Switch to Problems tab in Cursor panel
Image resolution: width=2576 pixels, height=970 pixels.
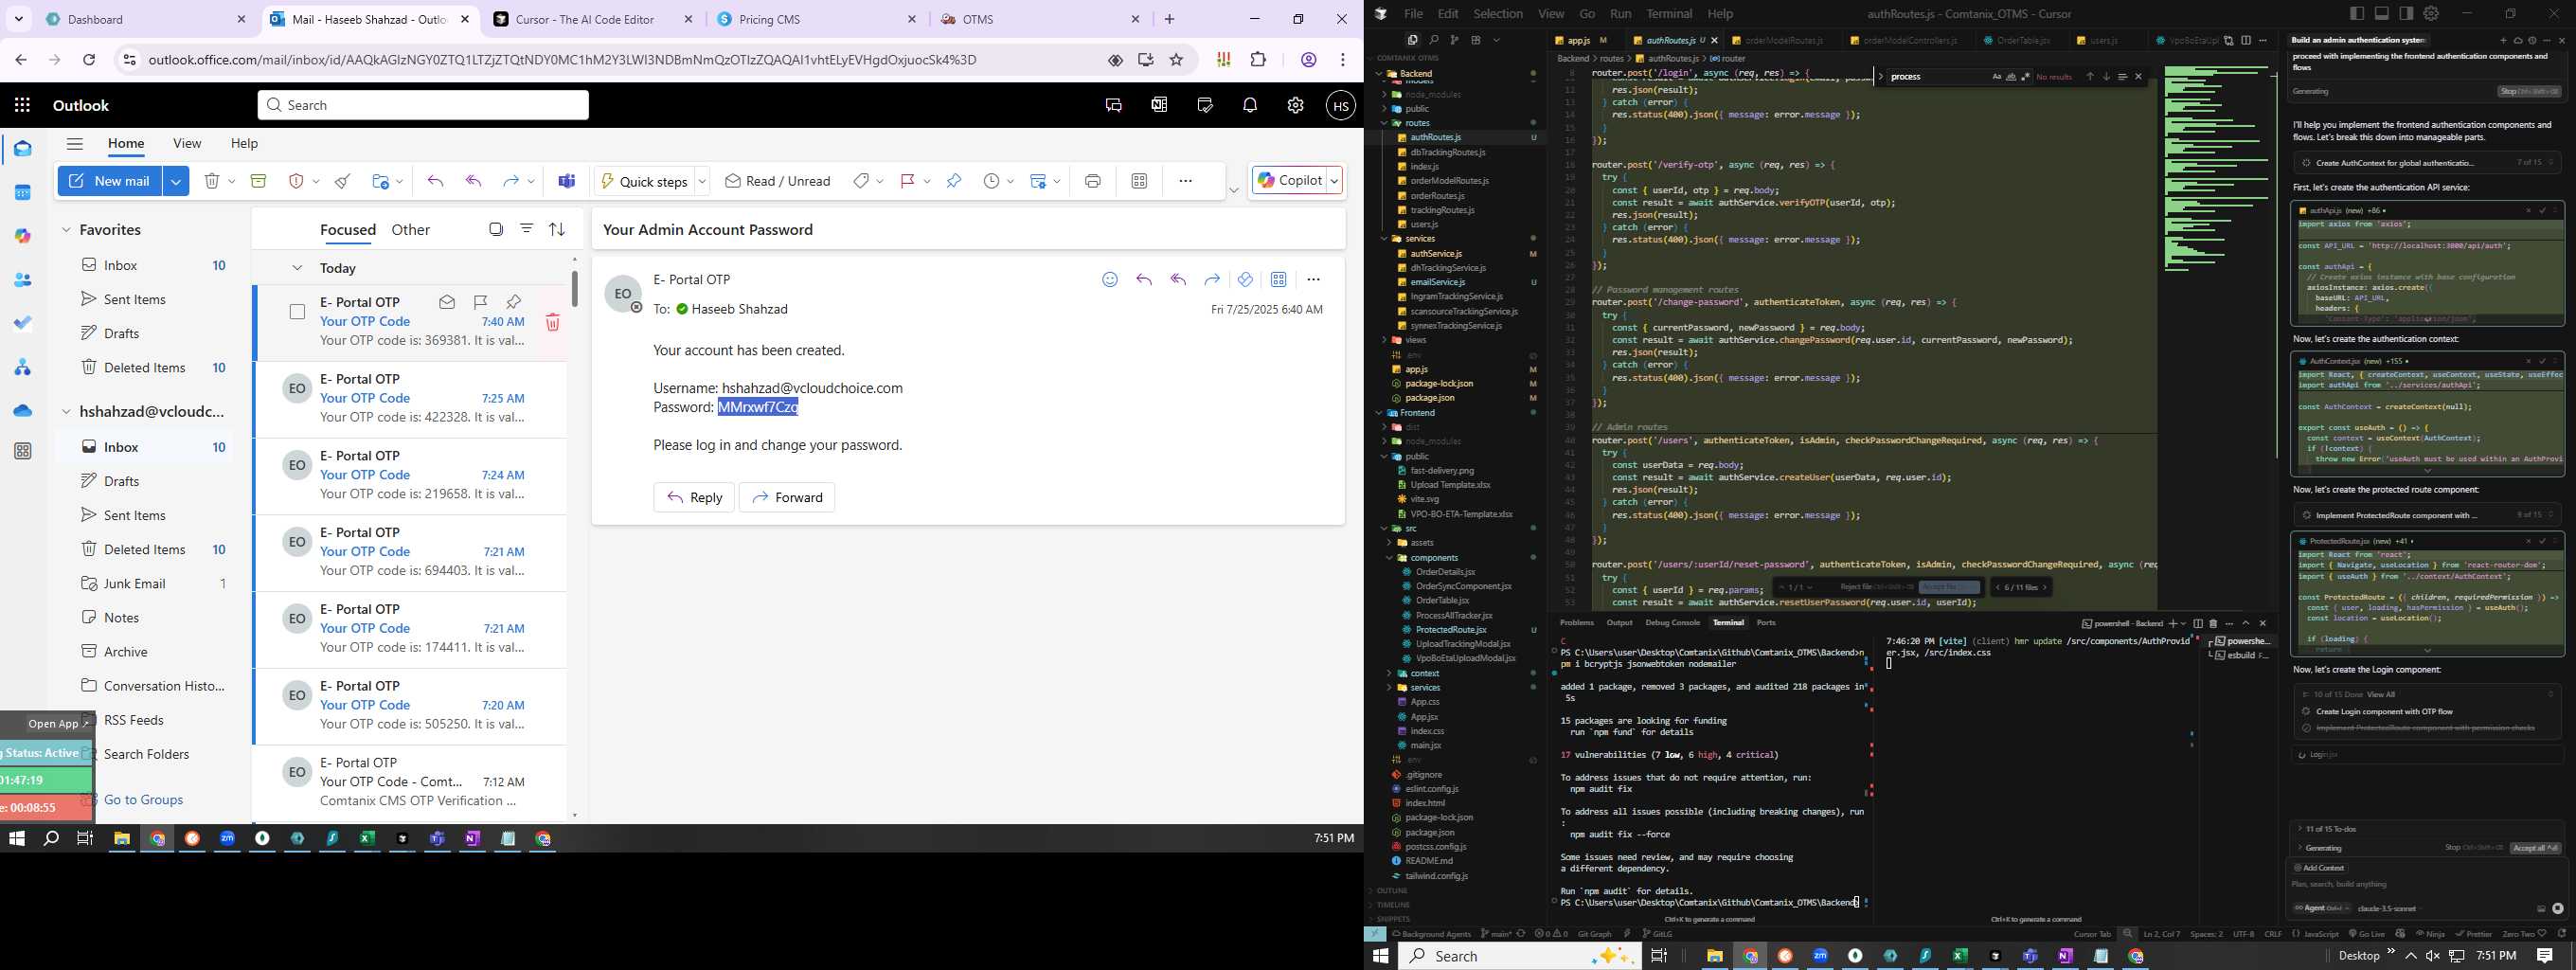[x=1576, y=623]
